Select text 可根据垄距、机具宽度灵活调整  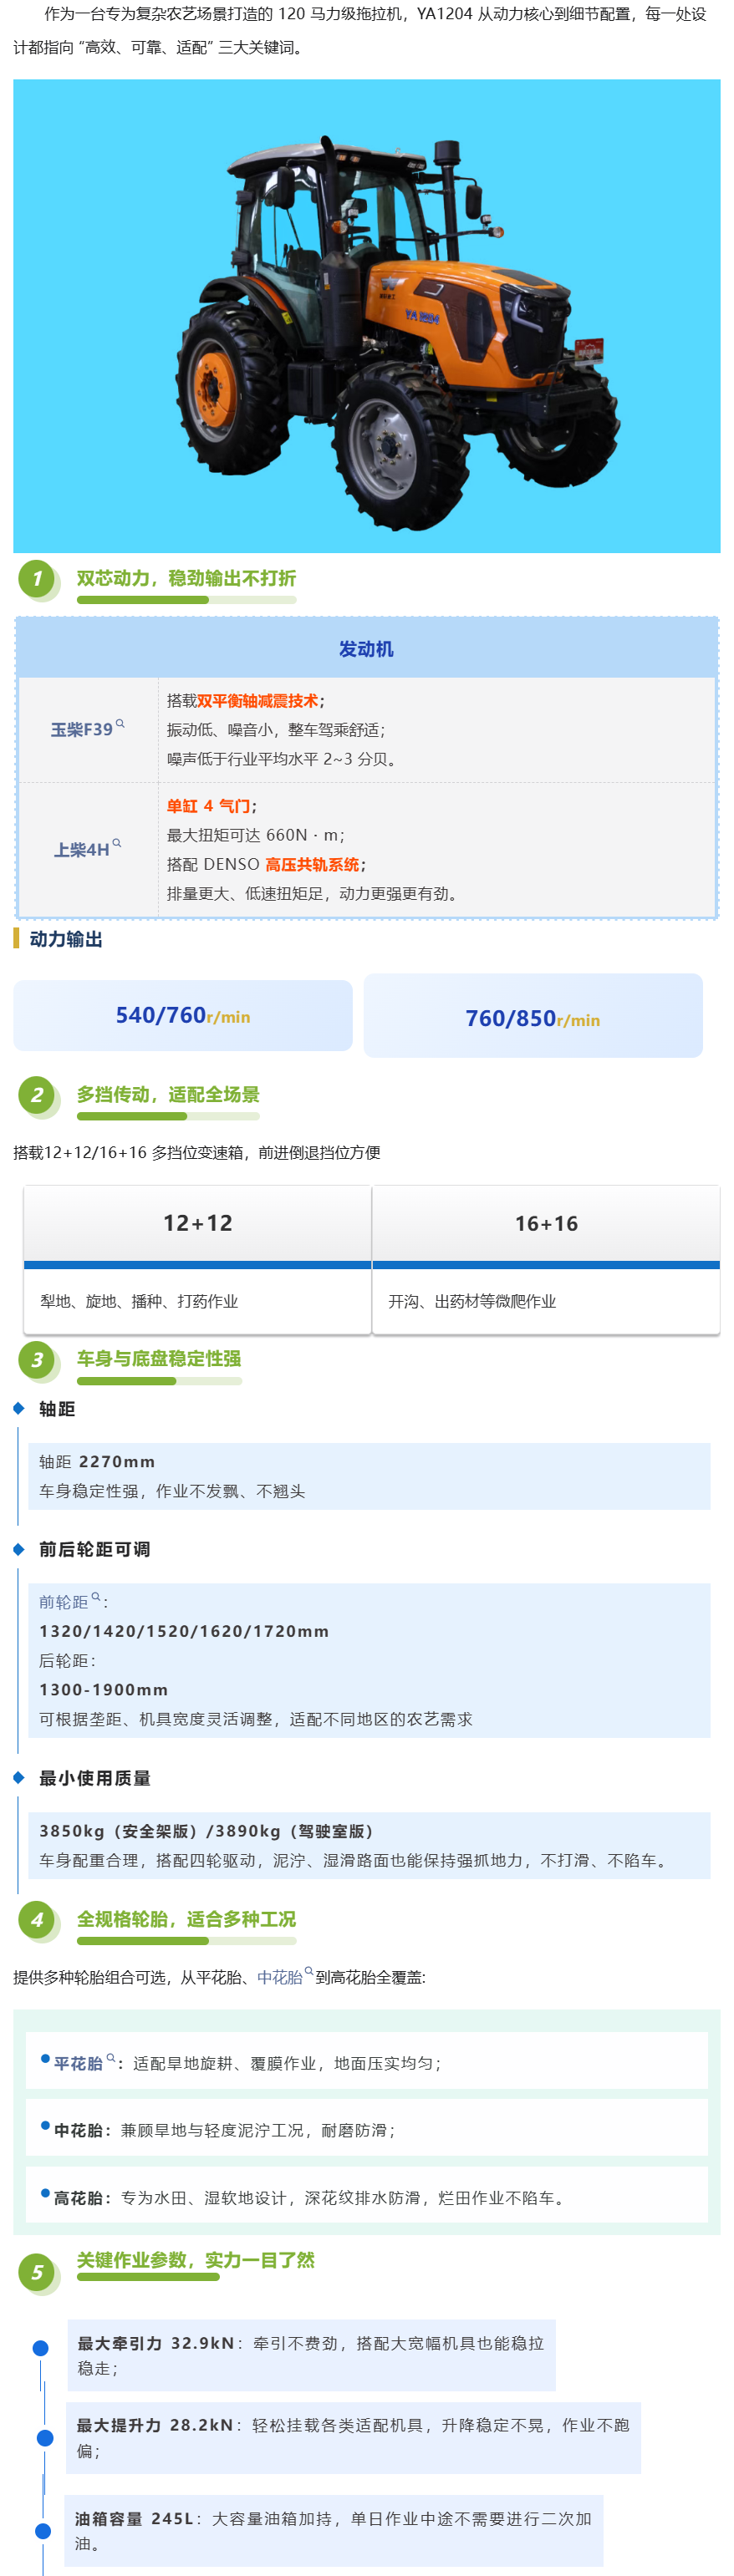(155, 1718)
